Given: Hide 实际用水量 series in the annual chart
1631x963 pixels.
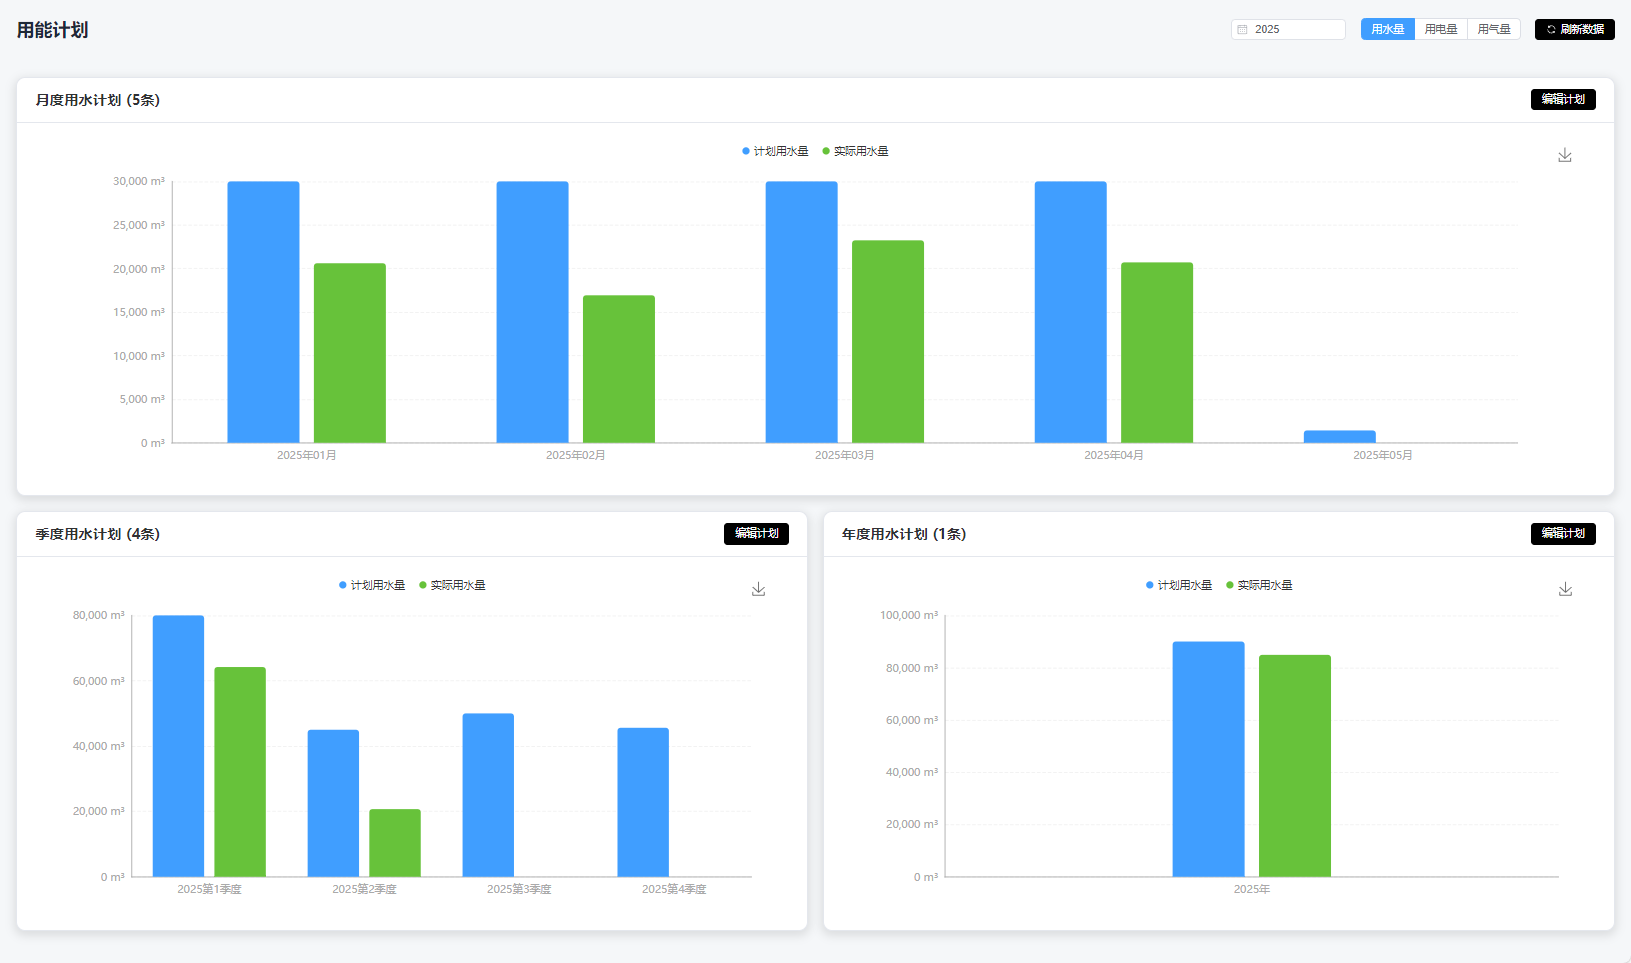Looking at the screenshot, I should [x=1259, y=585].
